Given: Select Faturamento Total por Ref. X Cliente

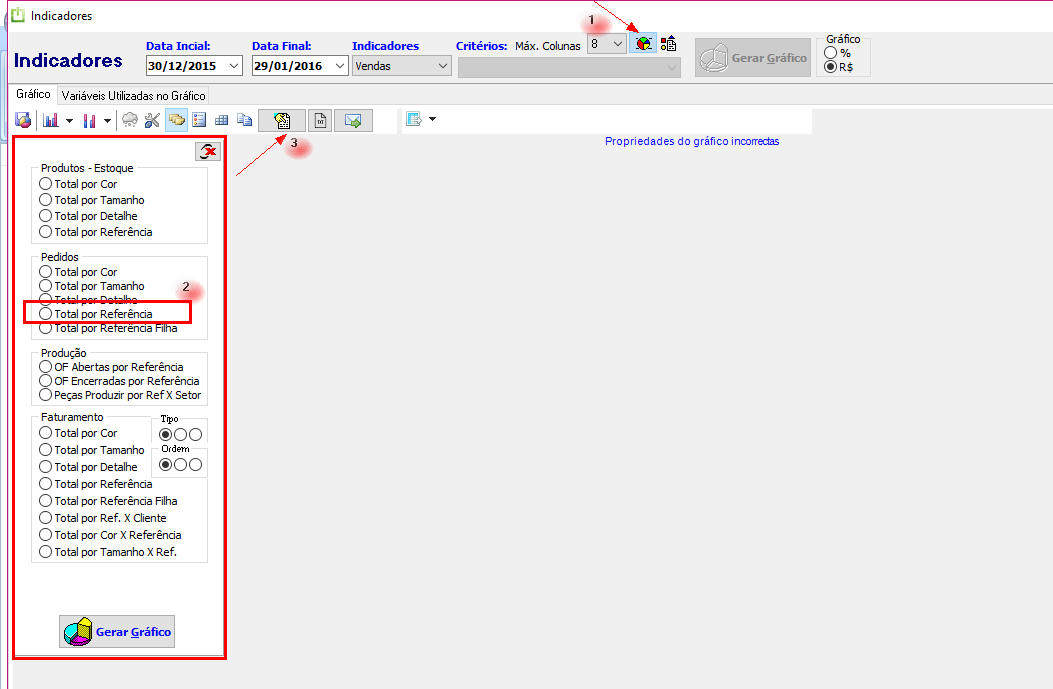Looking at the screenshot, I should coord(46,518).
